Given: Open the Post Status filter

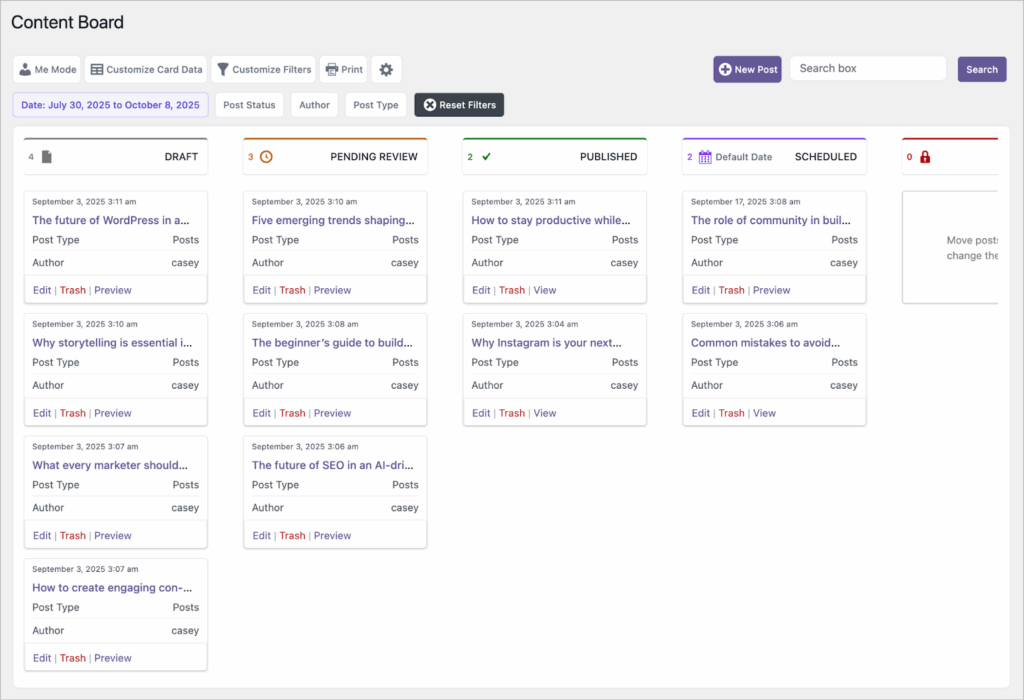Looking at the screenshot, I should [249, 104].
